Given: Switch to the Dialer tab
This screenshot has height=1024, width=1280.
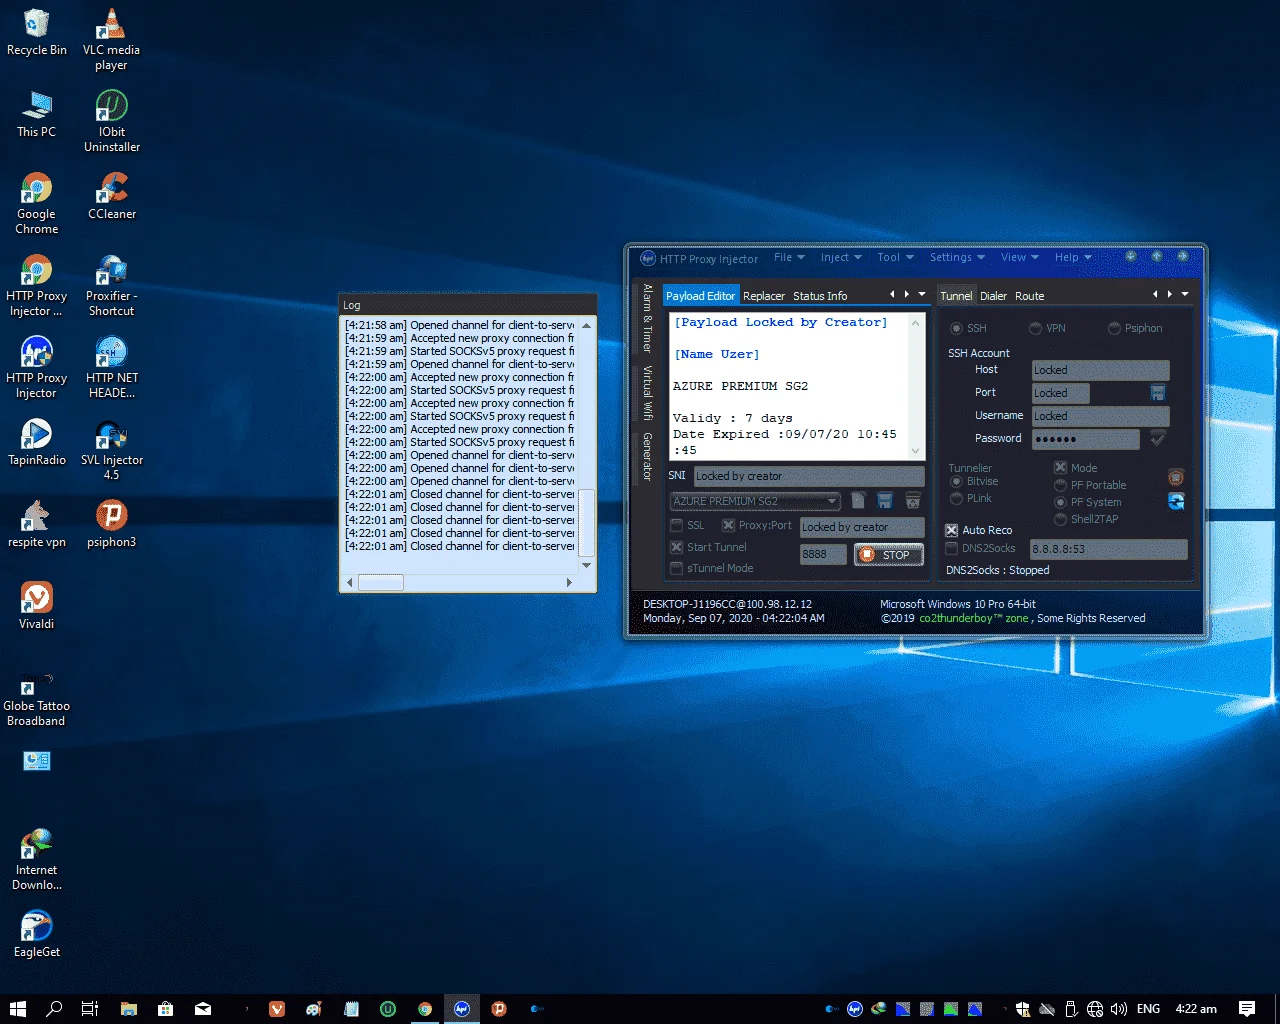Looking at the screenshot, I should 993,296.
